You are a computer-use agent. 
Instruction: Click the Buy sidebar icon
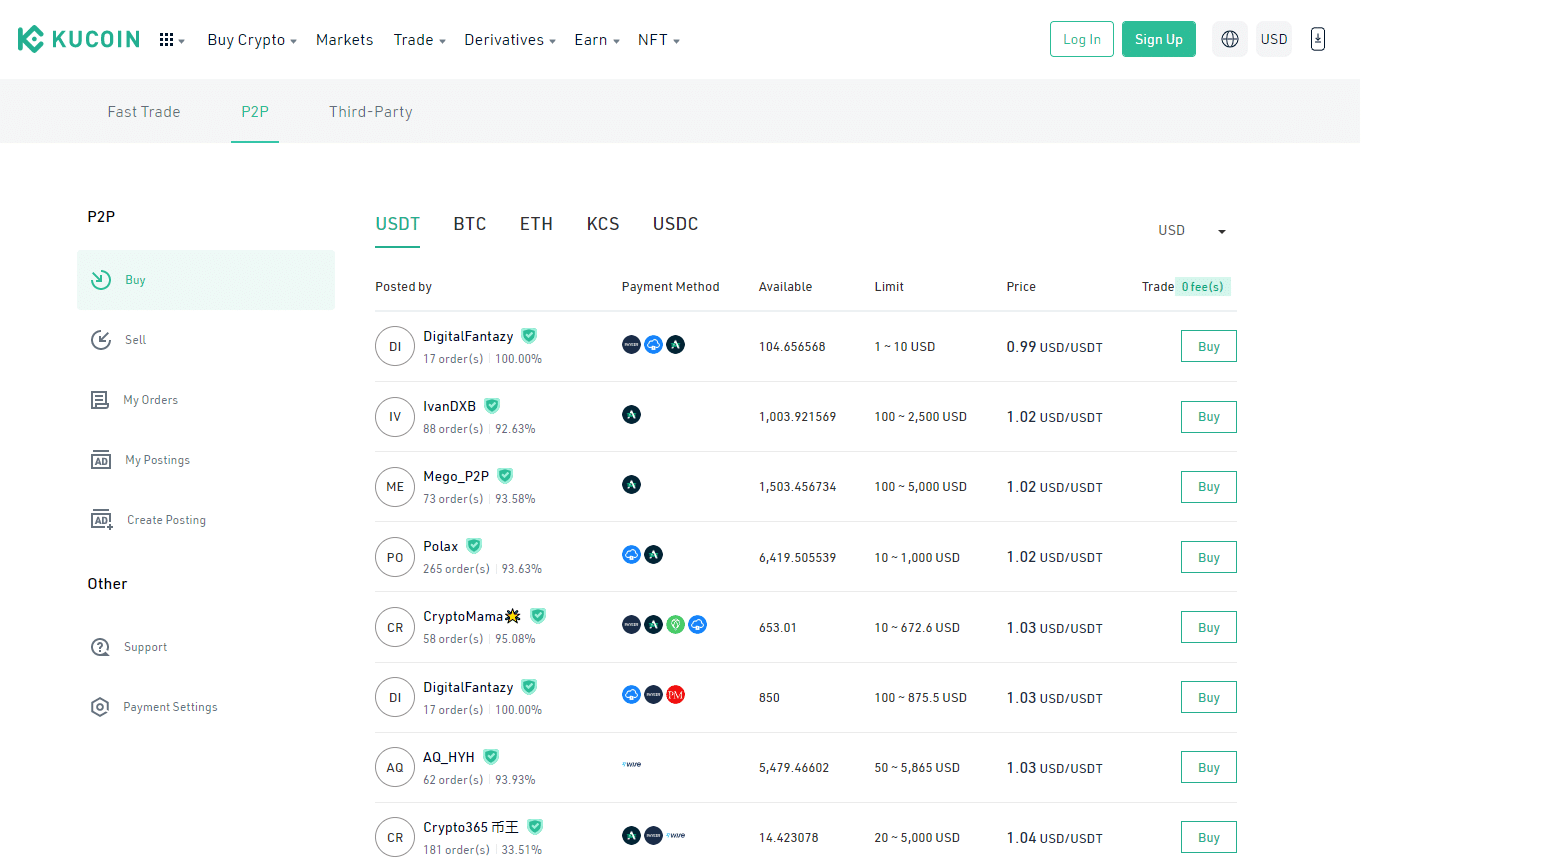click(x=101, y=280)
